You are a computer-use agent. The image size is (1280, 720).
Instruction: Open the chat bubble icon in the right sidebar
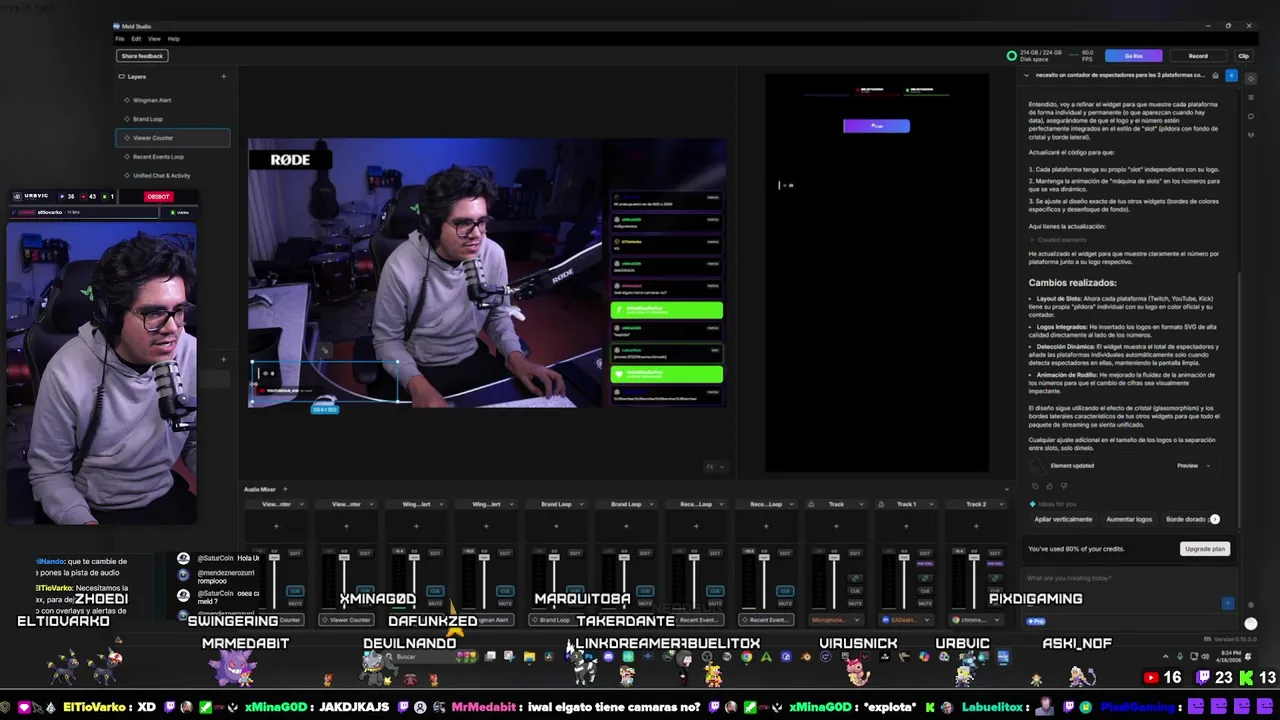[1251, 116]
